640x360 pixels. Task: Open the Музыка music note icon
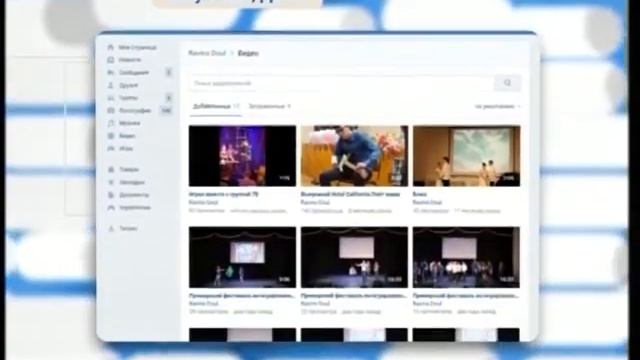click(111, 123)
